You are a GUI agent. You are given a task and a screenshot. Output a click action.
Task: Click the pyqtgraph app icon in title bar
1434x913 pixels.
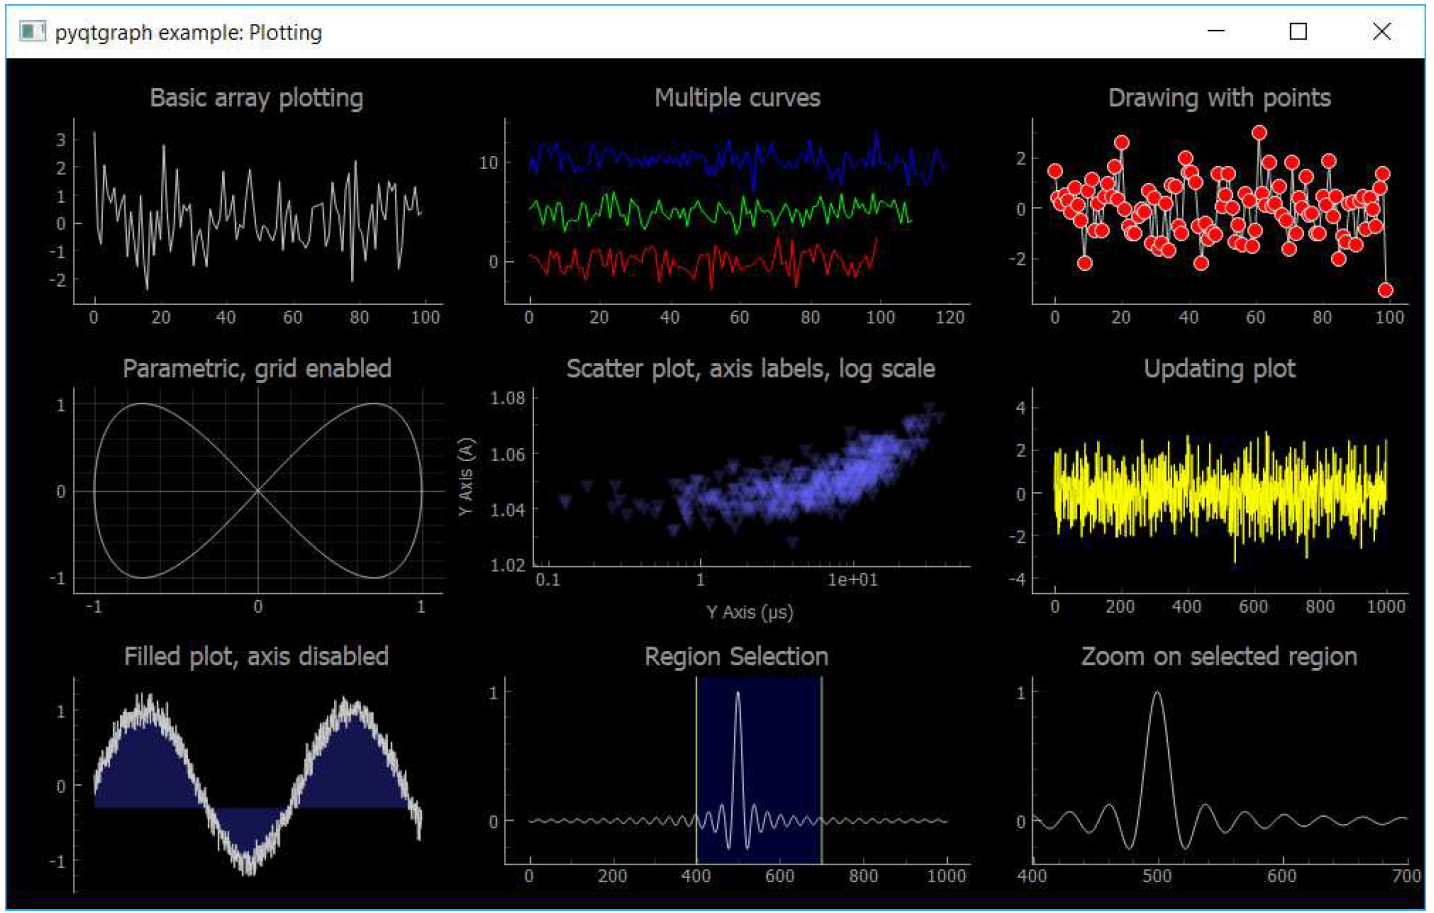click(32, 32)
